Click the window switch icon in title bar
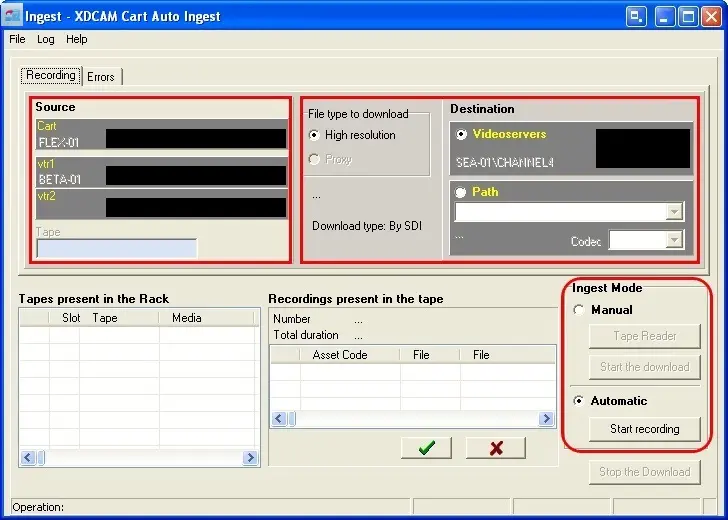 (637, 16)
